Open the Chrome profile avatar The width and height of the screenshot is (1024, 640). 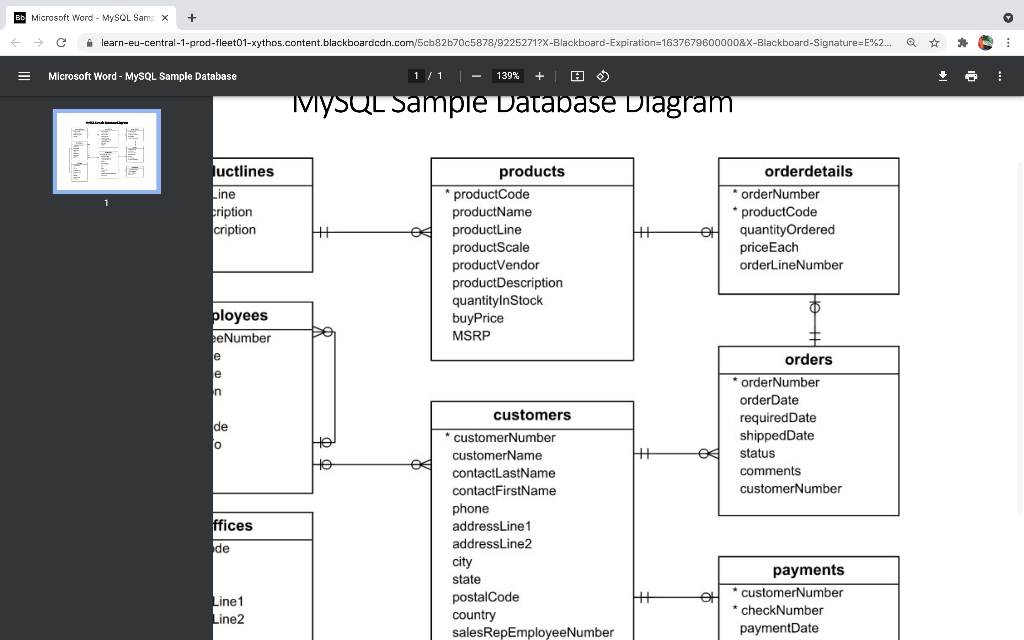click(x=985, y=43)
